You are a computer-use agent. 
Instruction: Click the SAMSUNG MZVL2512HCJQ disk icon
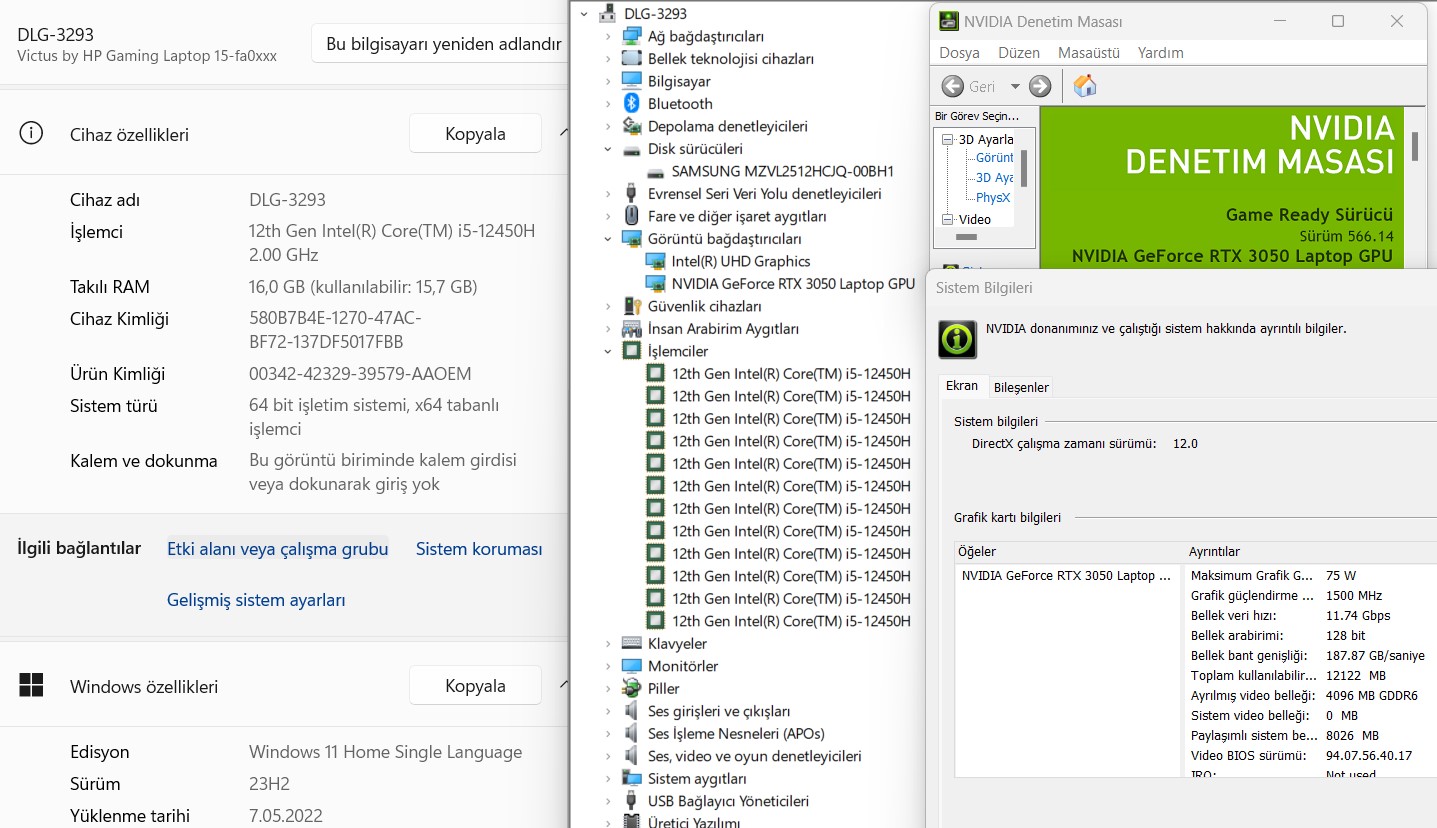[655, 172]
